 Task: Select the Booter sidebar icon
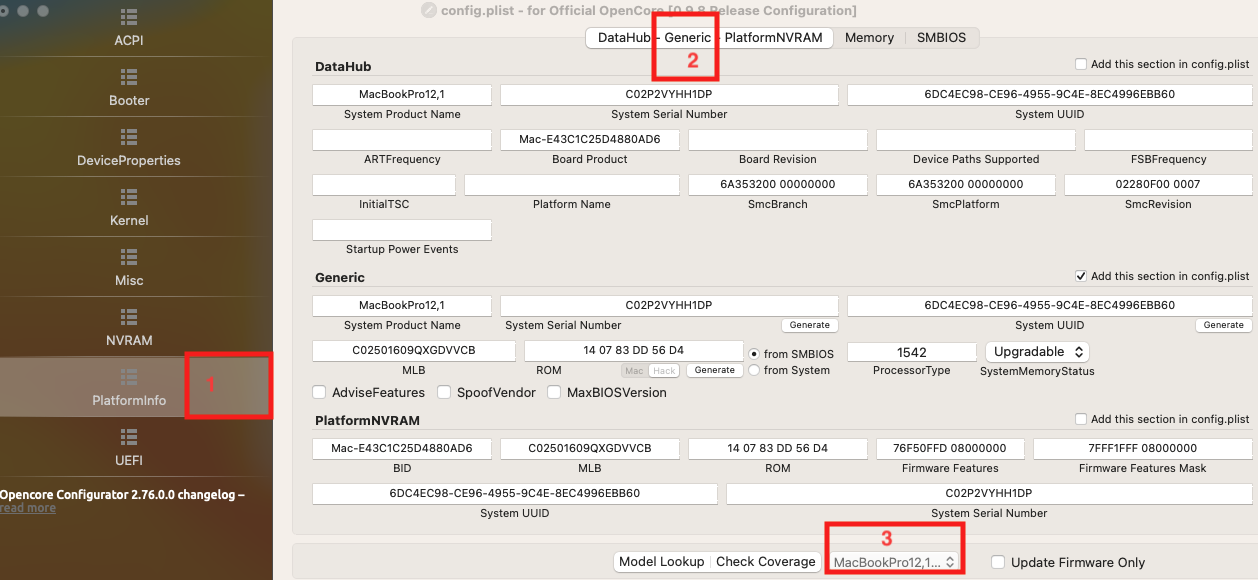pos(129,77)
